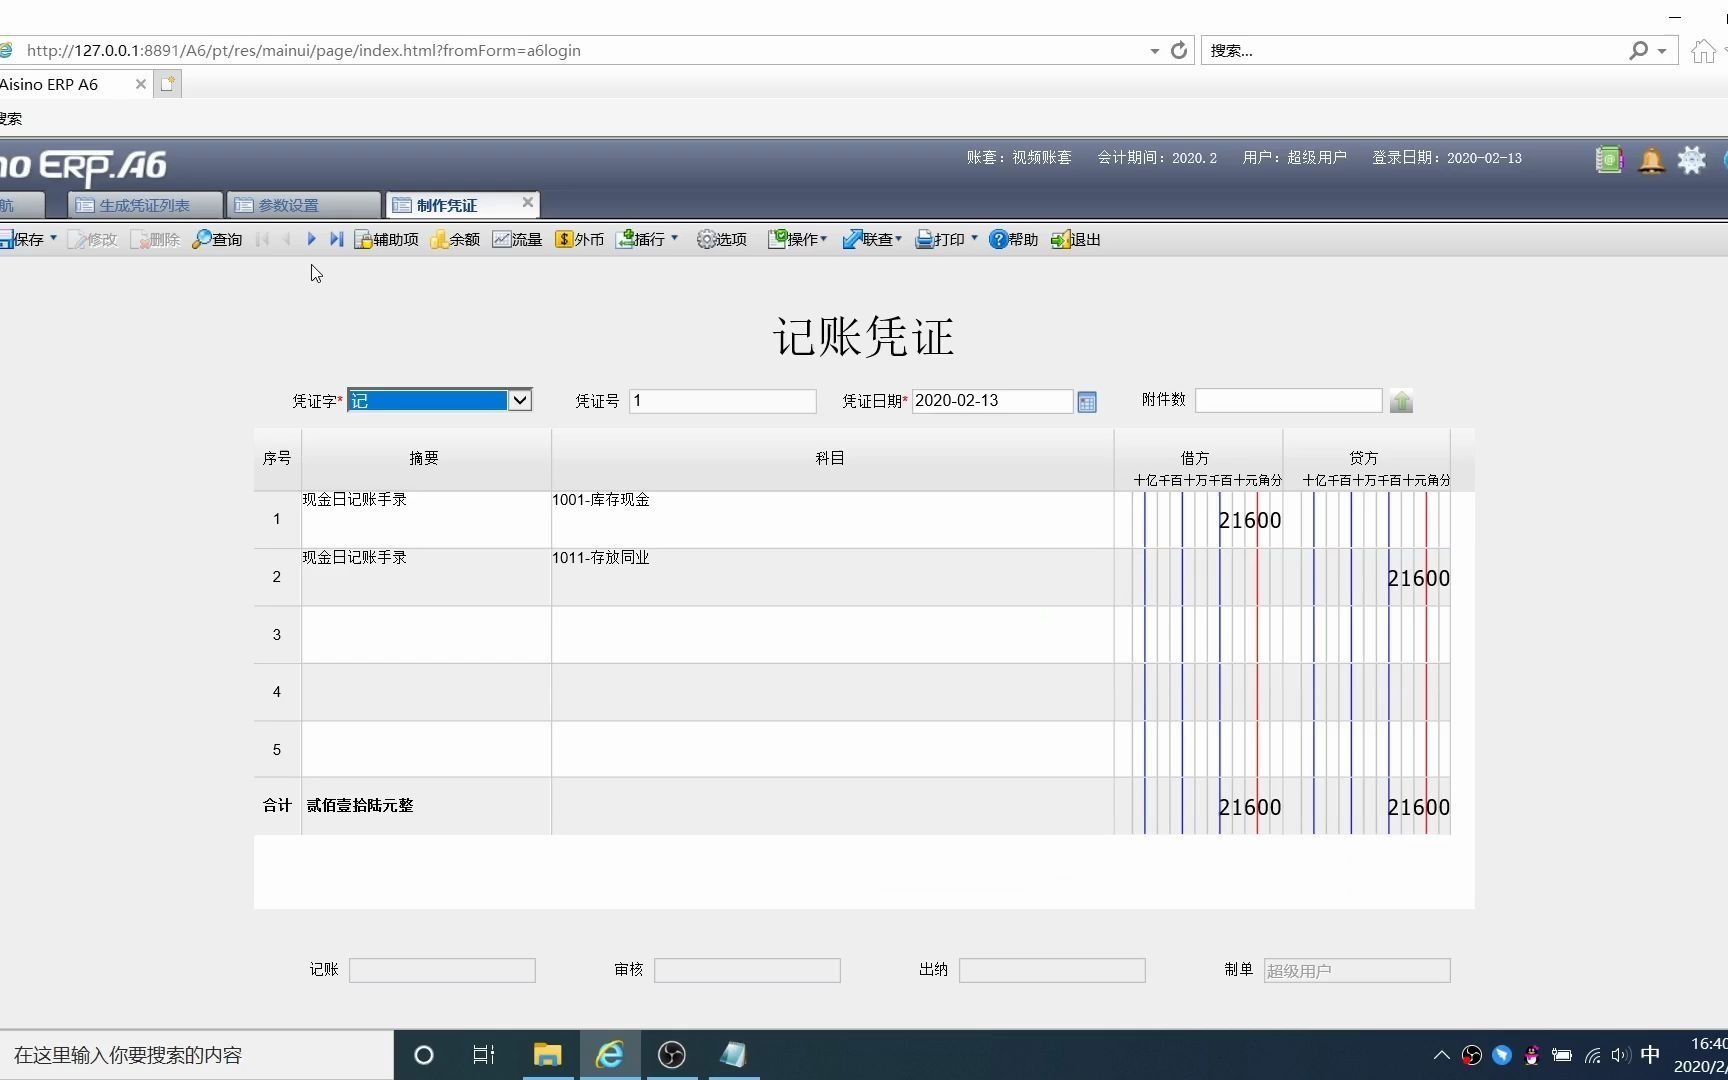Click the browser address bar URL
This screenshot has height=1080, width=1728.
click(304, 50)
